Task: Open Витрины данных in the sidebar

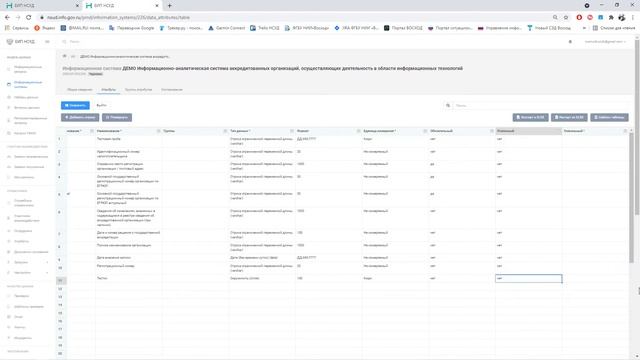Action: click(x=27, y=108)
